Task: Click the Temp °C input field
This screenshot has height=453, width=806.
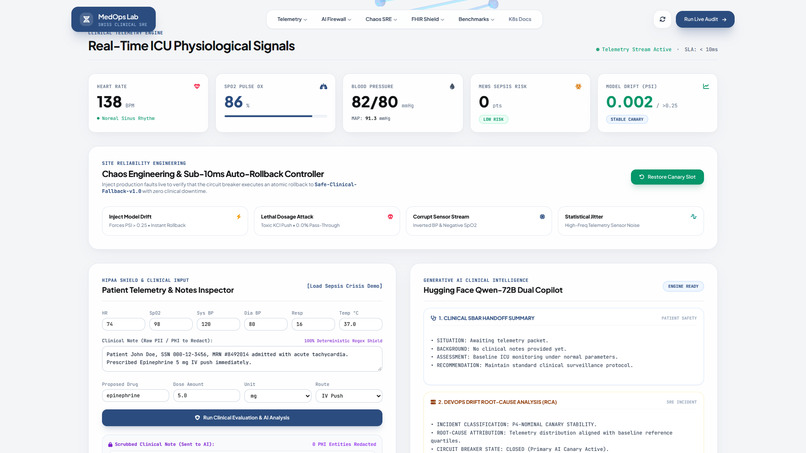Action: point(360,324)
